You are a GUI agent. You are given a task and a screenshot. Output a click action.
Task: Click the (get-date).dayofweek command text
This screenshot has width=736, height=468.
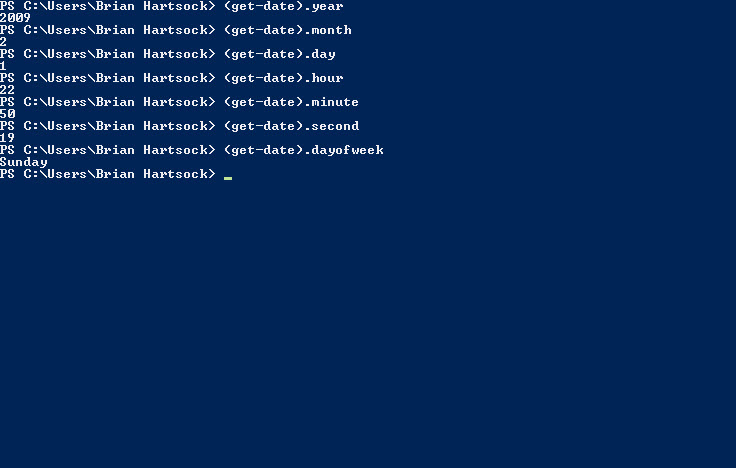304,150
